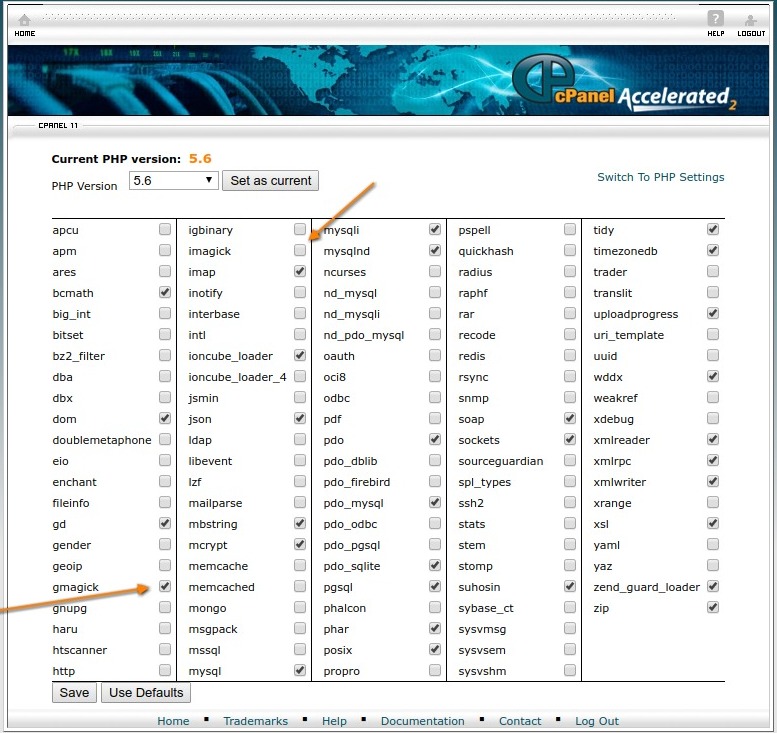Uncheck the json extension

pyautogui.click(x=300, y=418)
